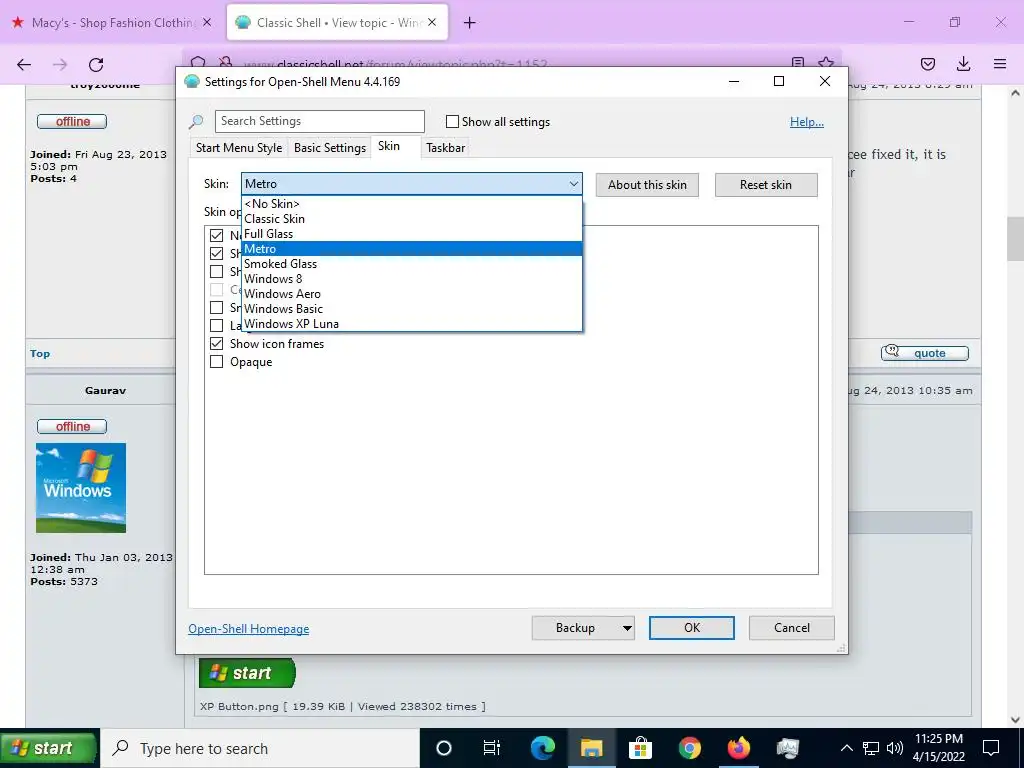Visit the Open-Shell Homepage link

tap(249, 629)
